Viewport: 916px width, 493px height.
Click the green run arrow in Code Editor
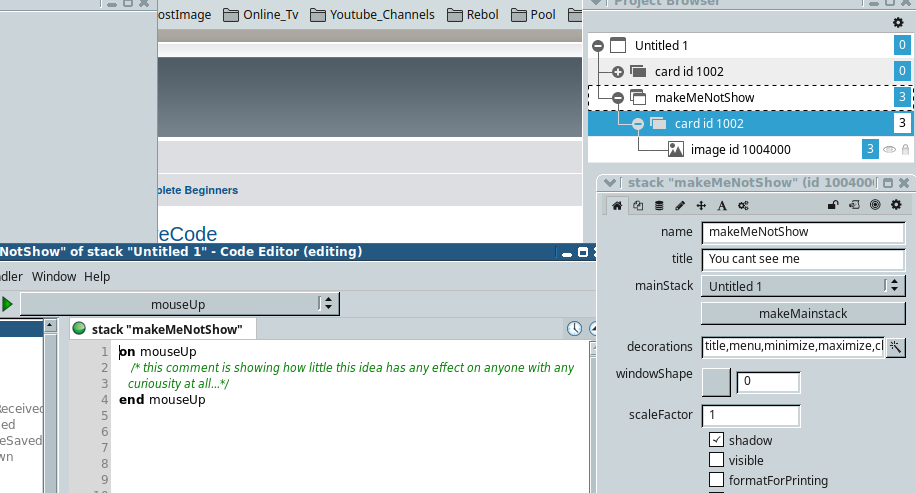pos(8,304)
